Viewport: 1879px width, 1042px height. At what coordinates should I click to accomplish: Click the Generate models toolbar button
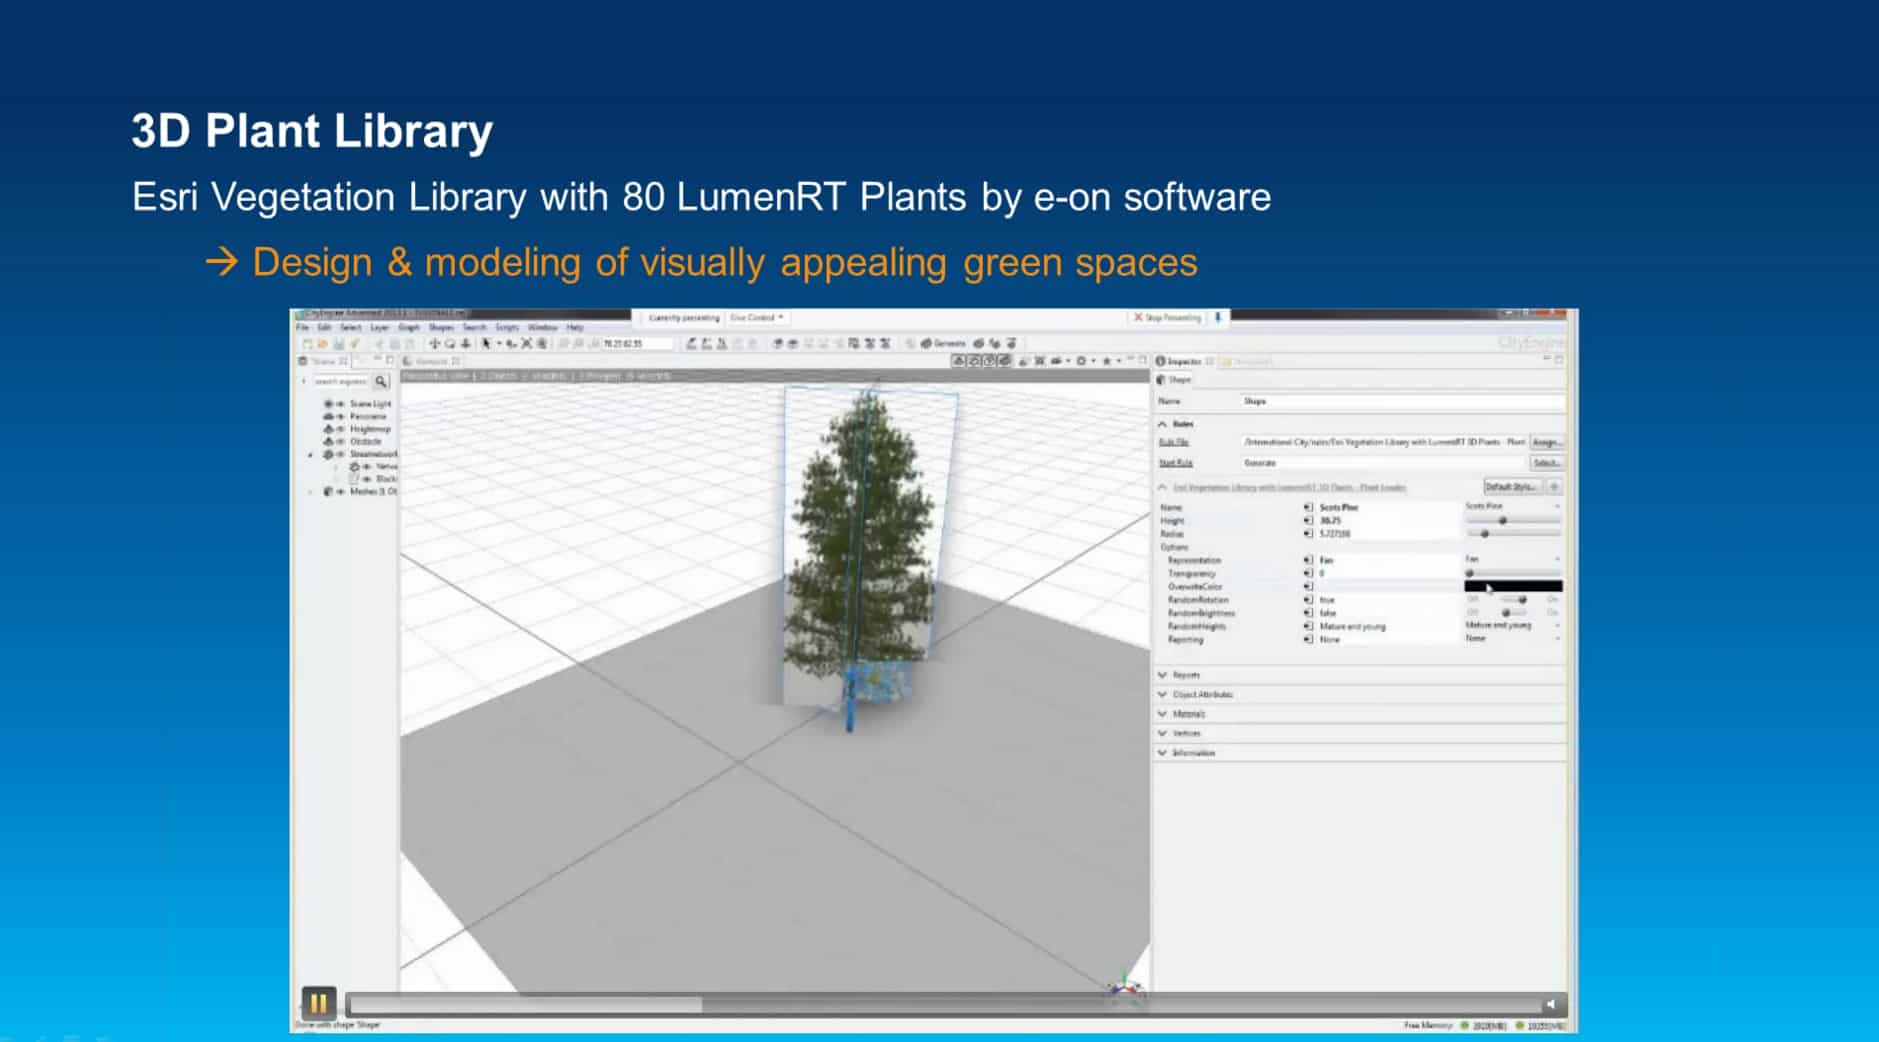[943, 343]
